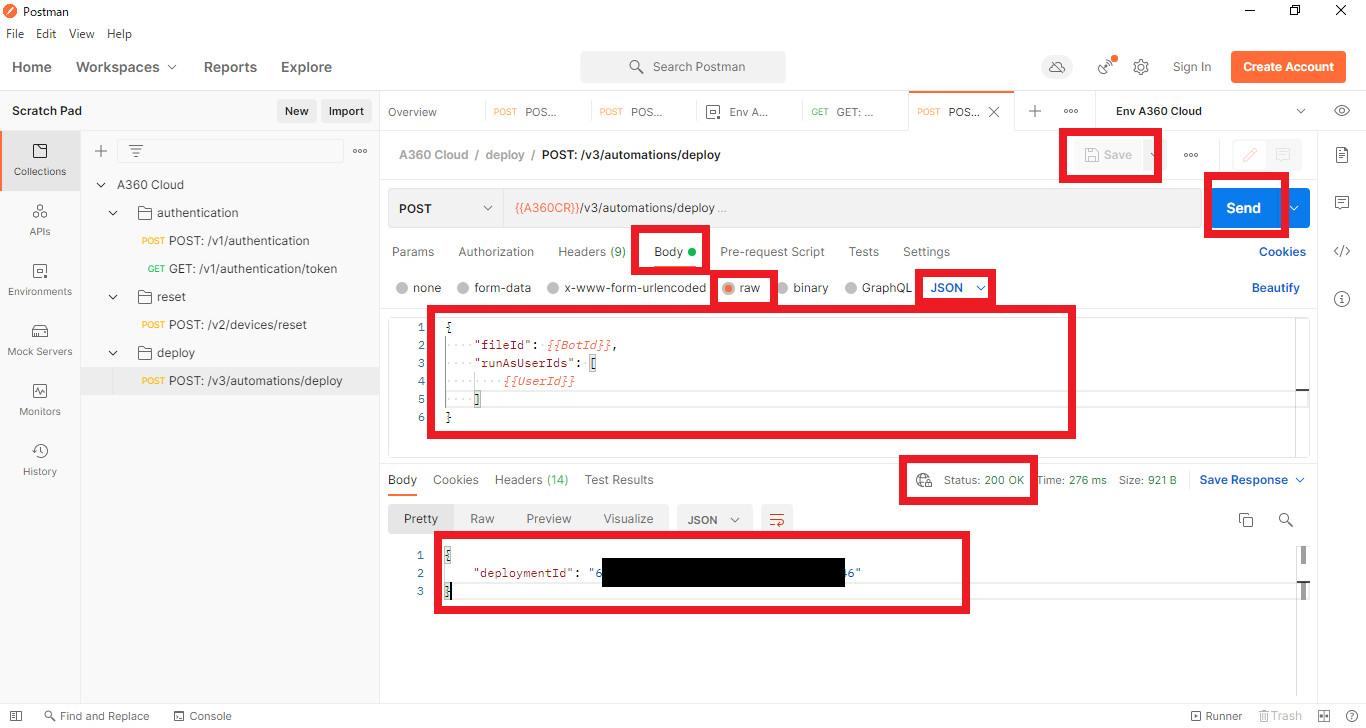Open the collections panel three-dot options
Image resolution: width=1366 pixels, height=728 pixels.
point(360,151)
